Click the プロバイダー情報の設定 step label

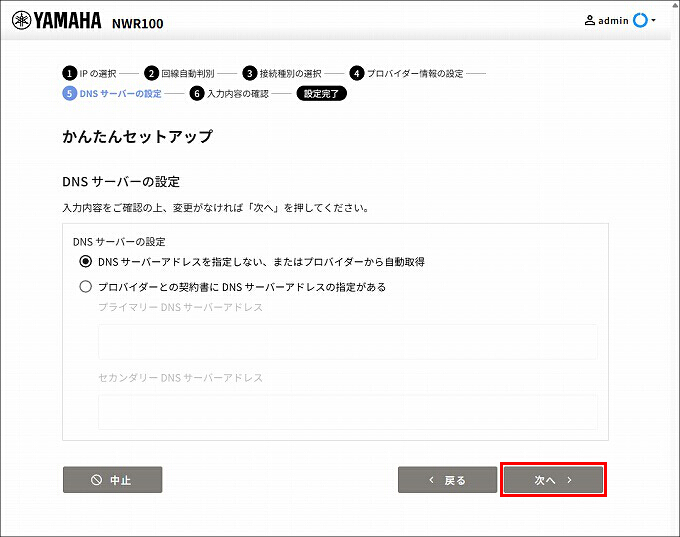tap(415, 73)
